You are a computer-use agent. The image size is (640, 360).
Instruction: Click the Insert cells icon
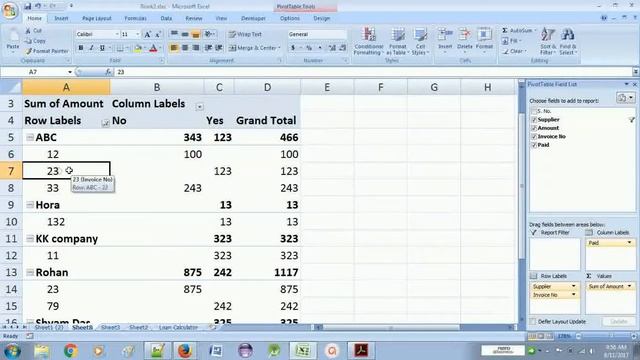pyautogui.click(x=445, y=35)
